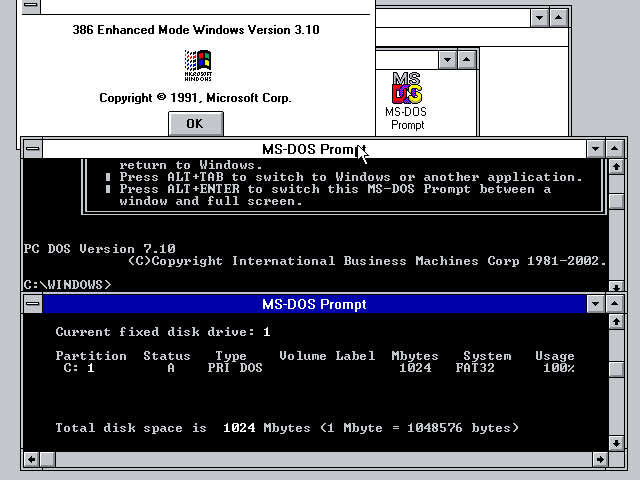Click the 'Volume Label' column header
Screen dimensions: 640x480
(327, 356)
